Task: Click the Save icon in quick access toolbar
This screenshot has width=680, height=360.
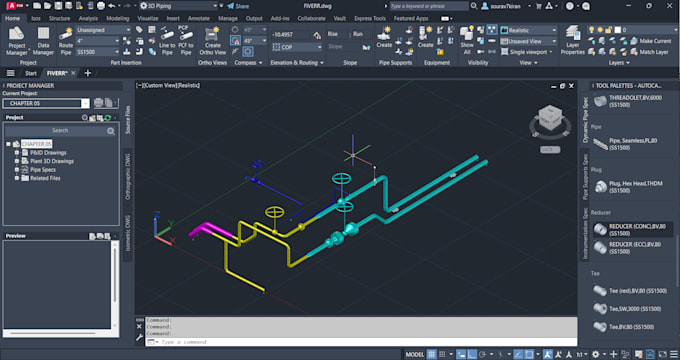Action: [x=58, y=6]
